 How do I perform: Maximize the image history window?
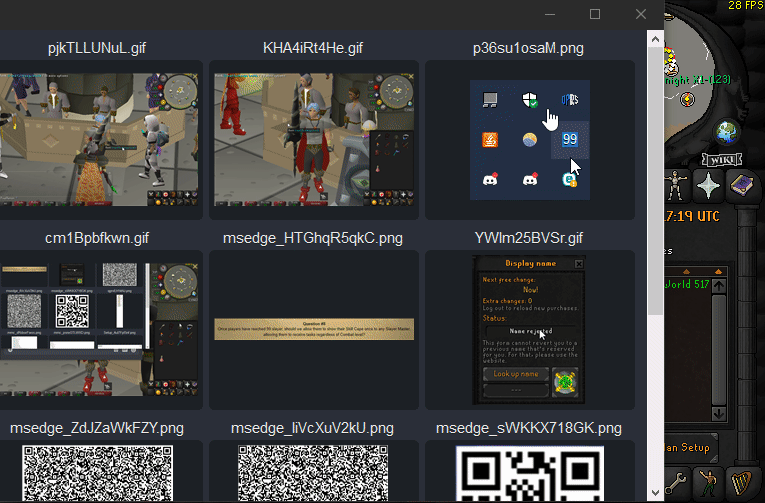(595, 14)
